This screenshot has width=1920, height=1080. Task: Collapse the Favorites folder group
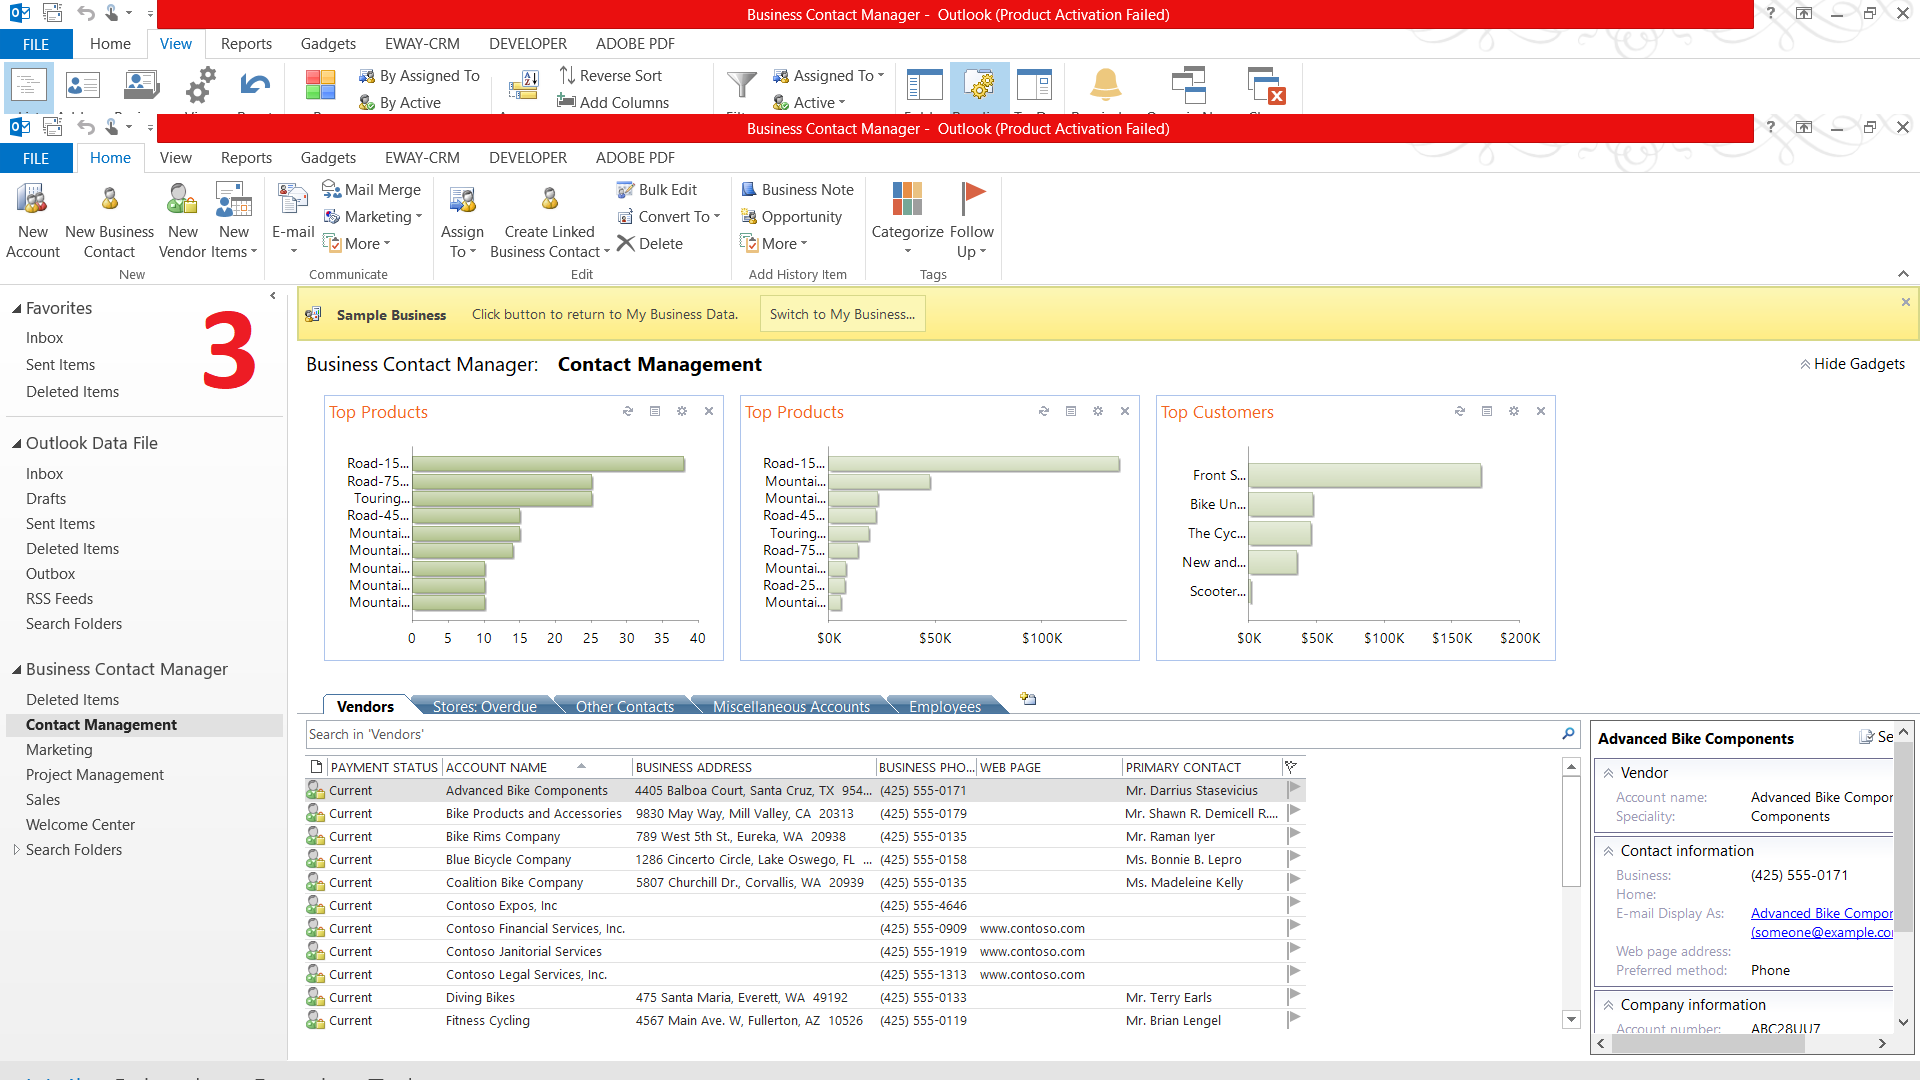pyautogui.click(x=16, y=309)
